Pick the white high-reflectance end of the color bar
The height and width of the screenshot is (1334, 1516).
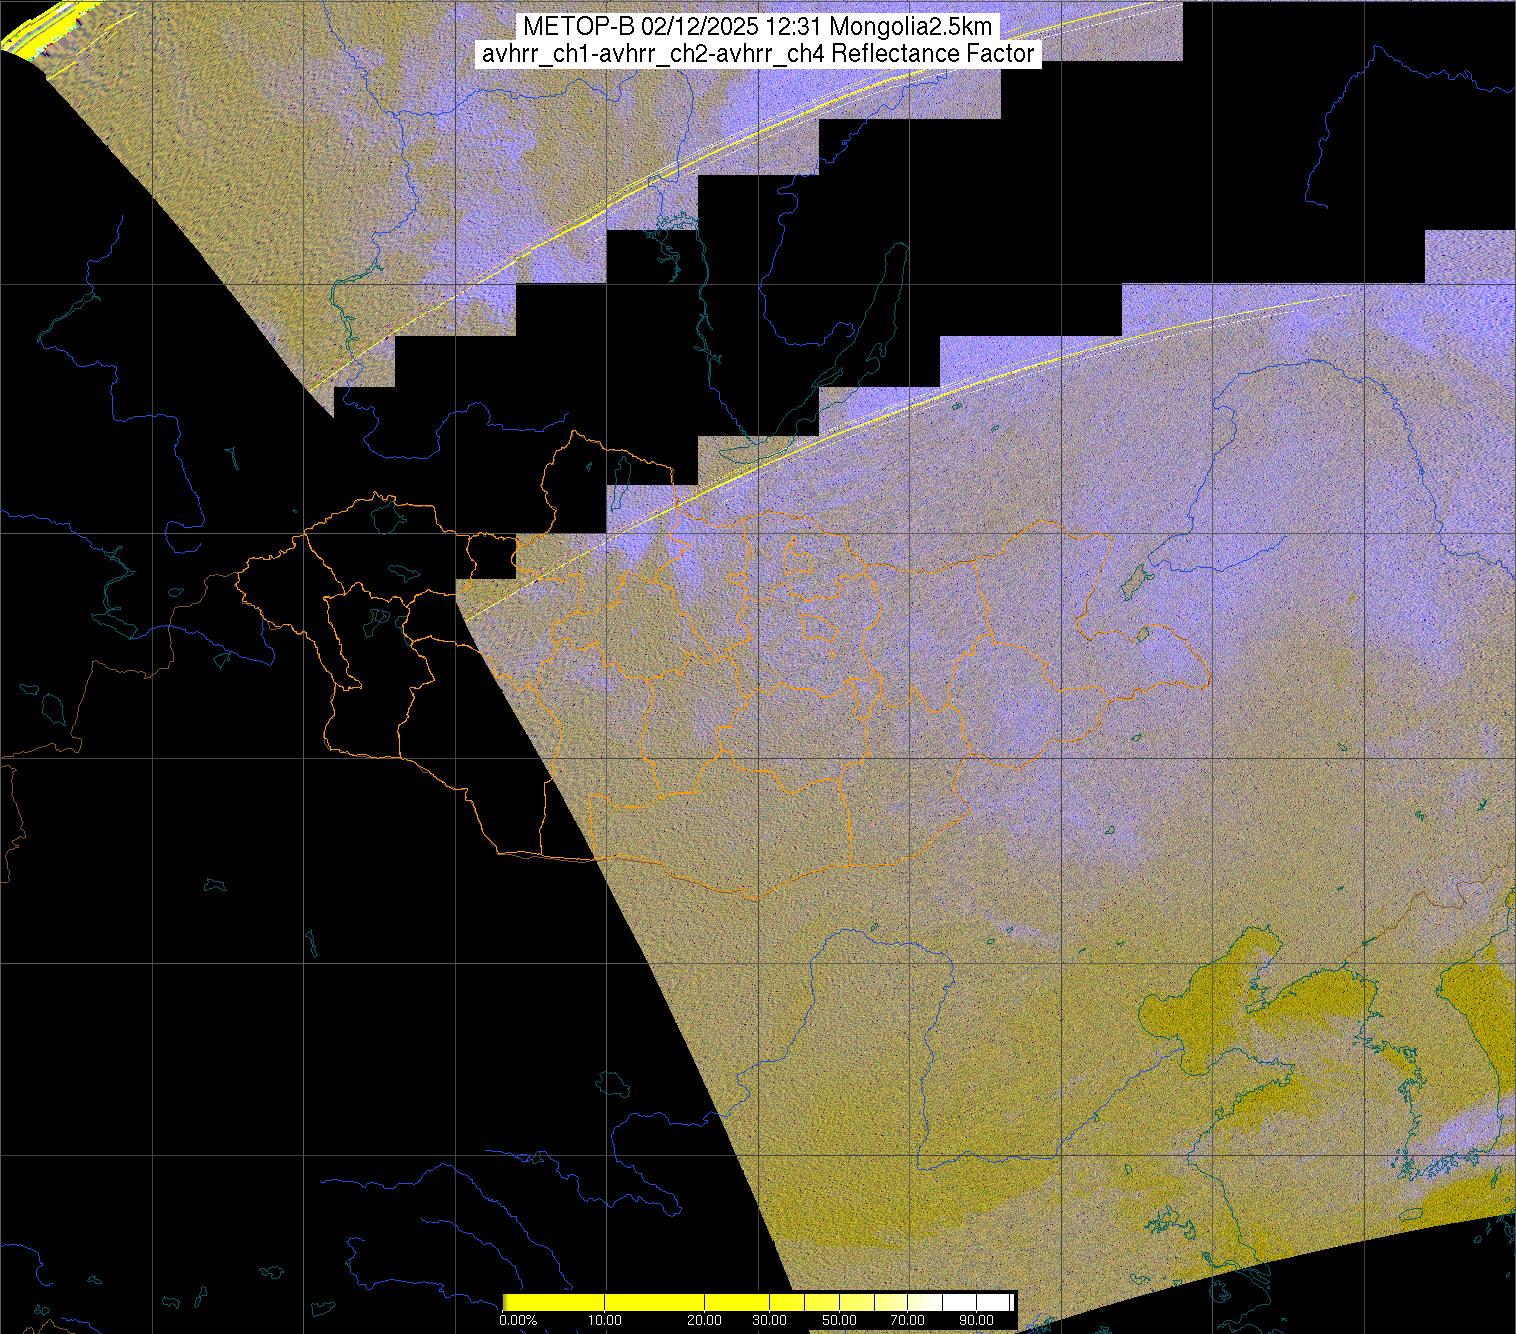[x=995, y=1301]
